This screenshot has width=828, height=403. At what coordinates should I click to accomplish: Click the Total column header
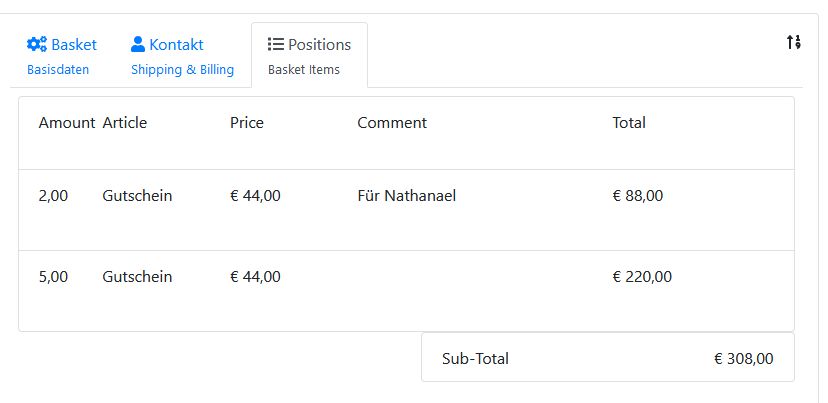[629, 123]
